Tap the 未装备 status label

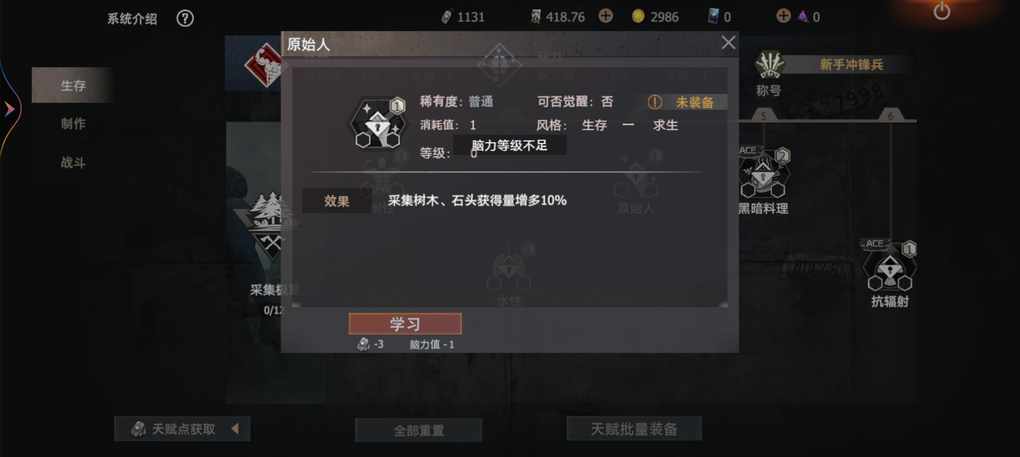(688, 102)
